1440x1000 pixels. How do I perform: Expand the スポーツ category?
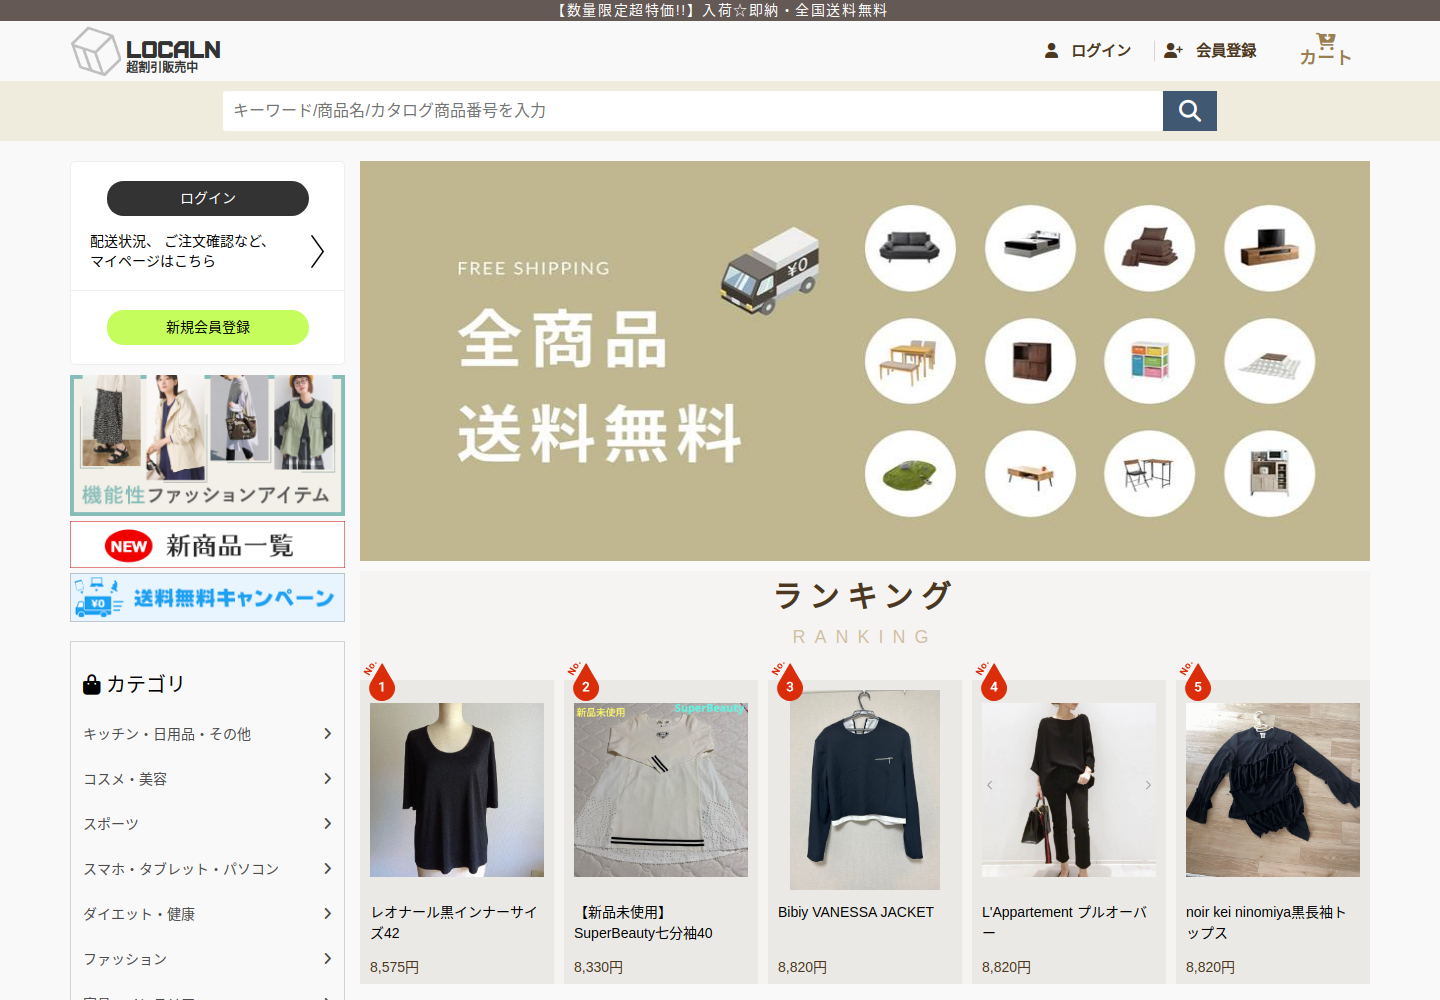click(207, 824)
